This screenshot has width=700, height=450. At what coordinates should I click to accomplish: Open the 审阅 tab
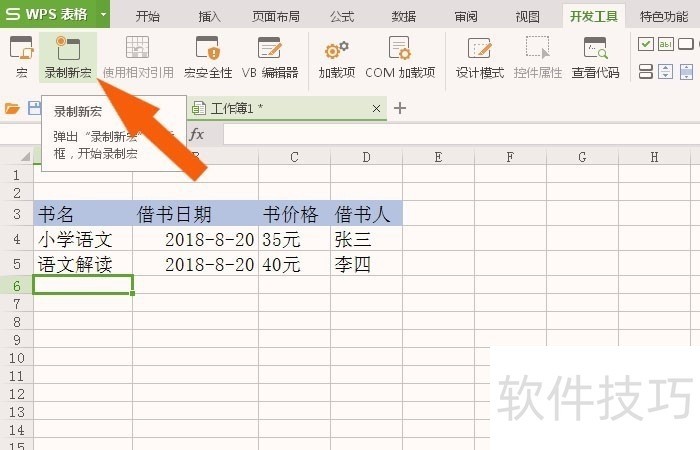(x=466, y=17)
